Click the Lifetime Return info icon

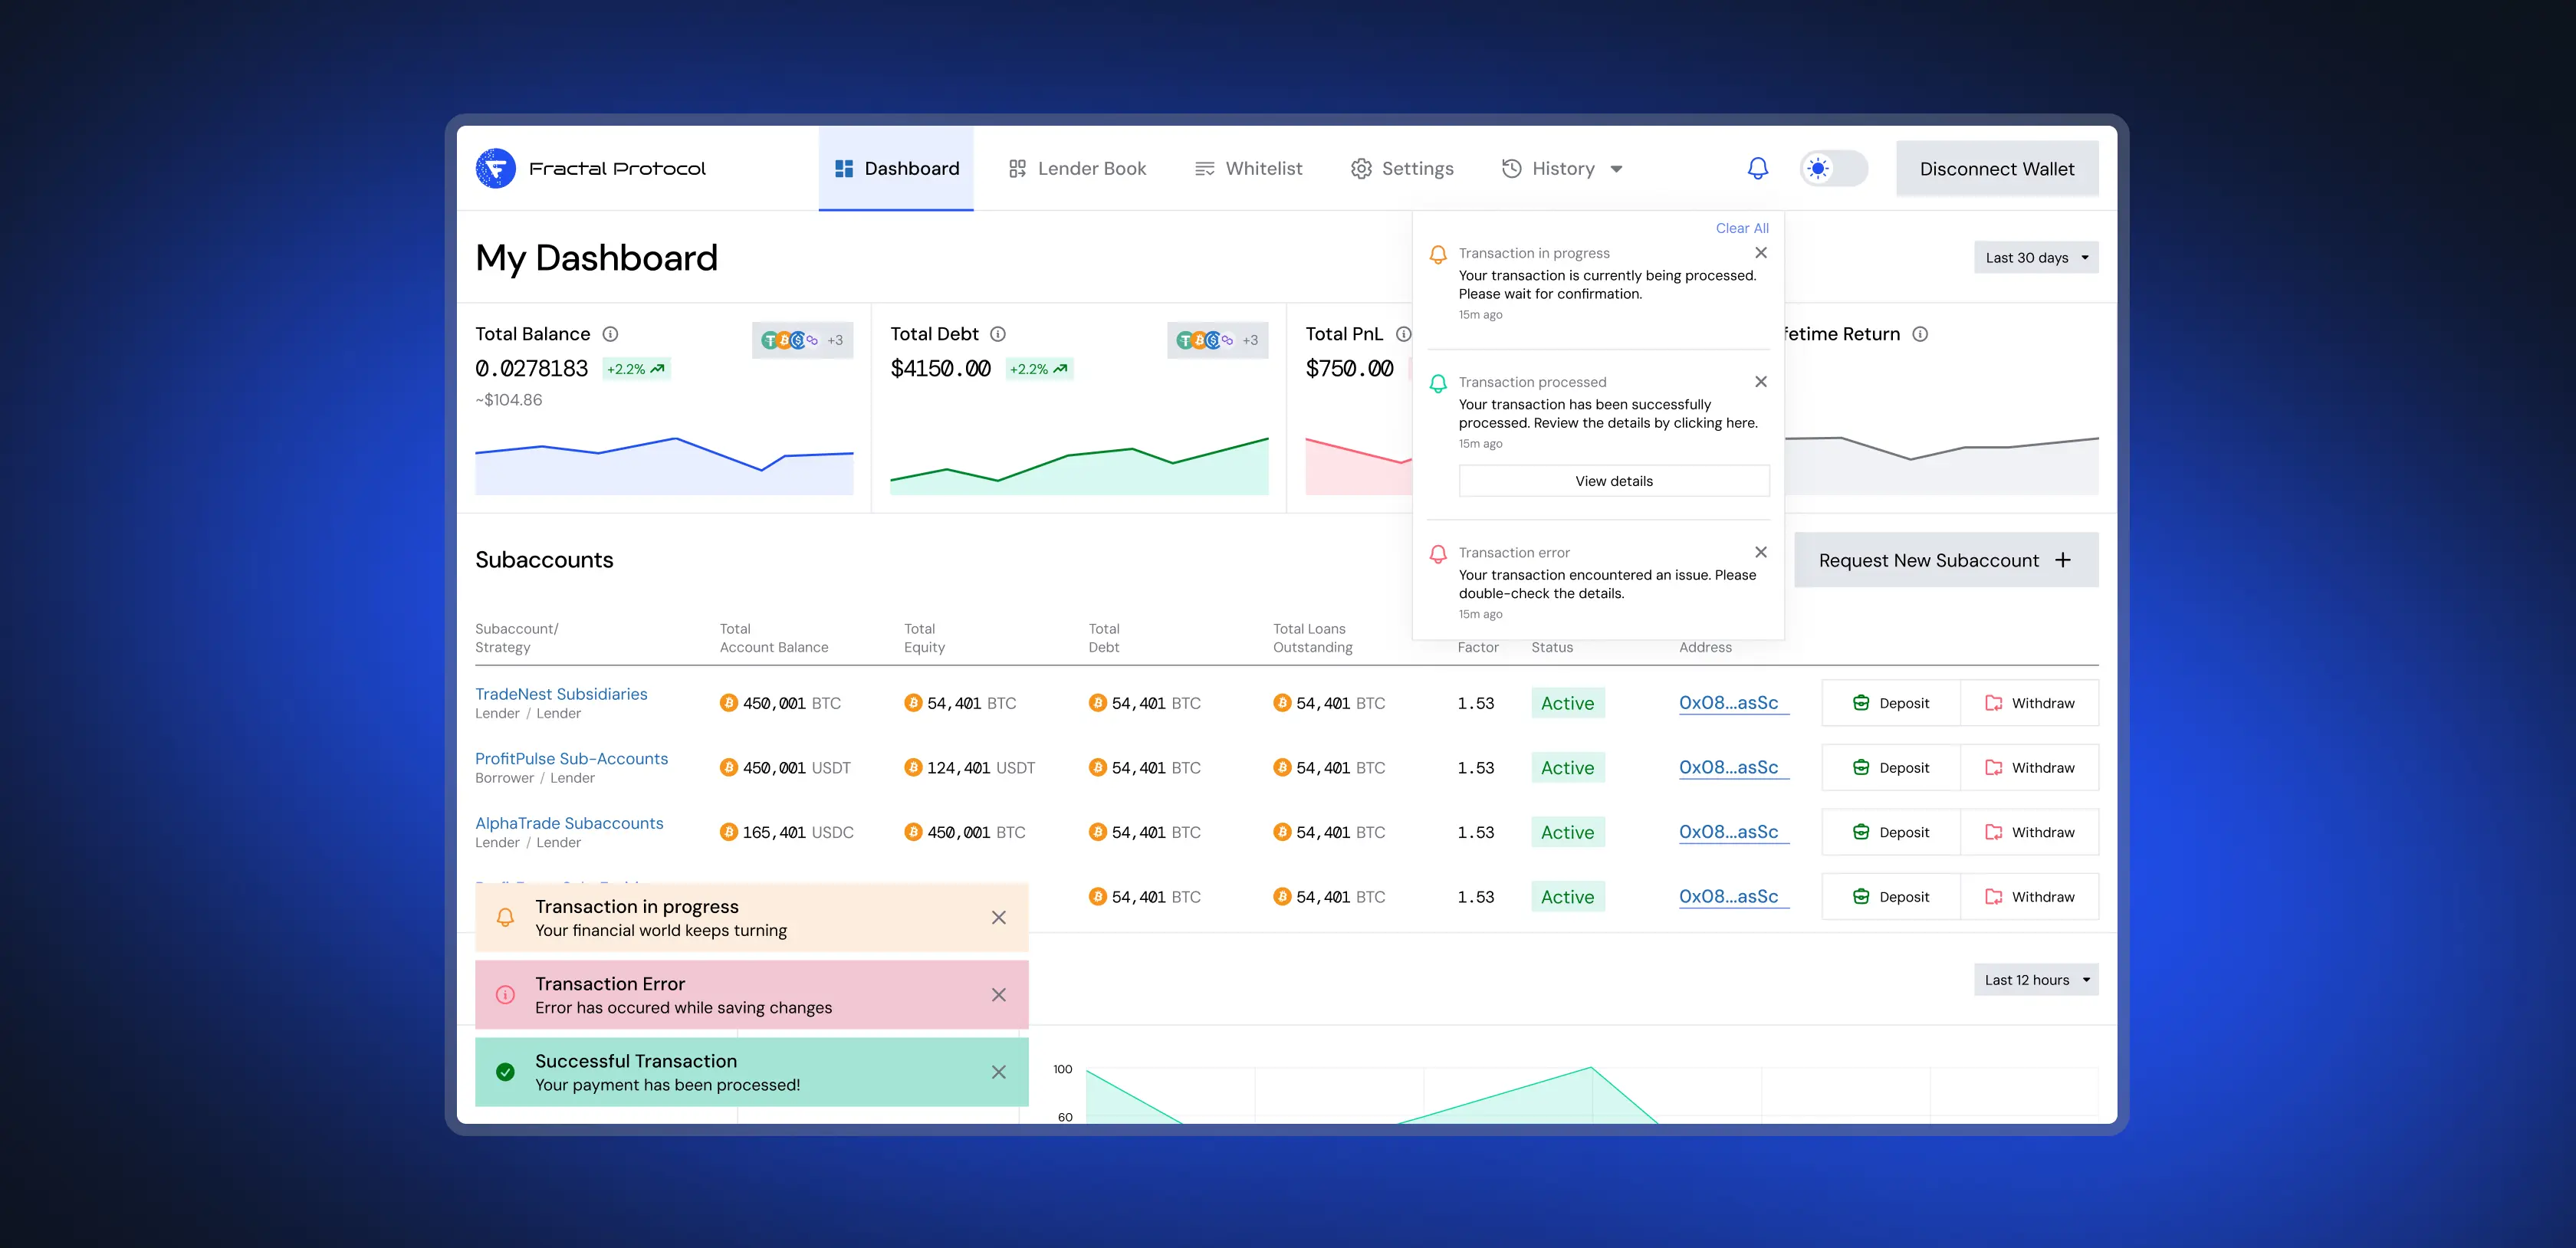click(x=1919, y=334)
